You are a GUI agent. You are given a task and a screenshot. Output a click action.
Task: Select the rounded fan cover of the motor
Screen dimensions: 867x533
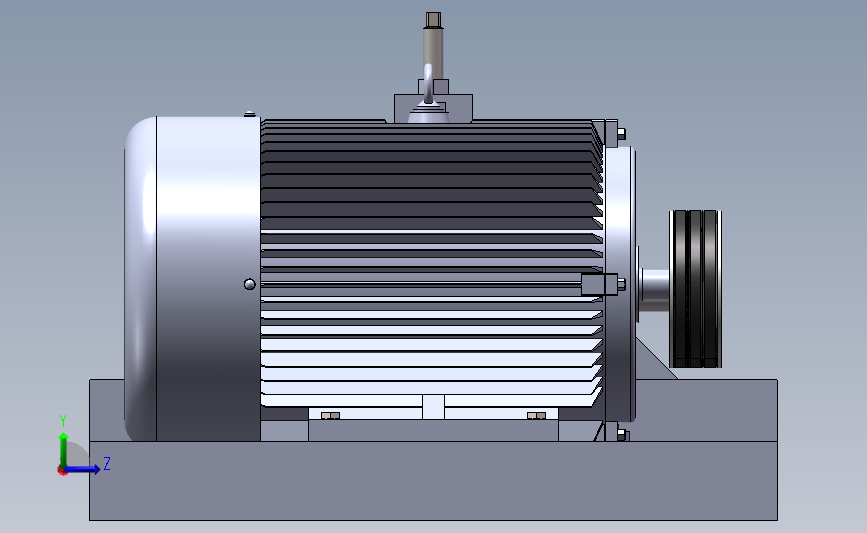tap(192, 279)
